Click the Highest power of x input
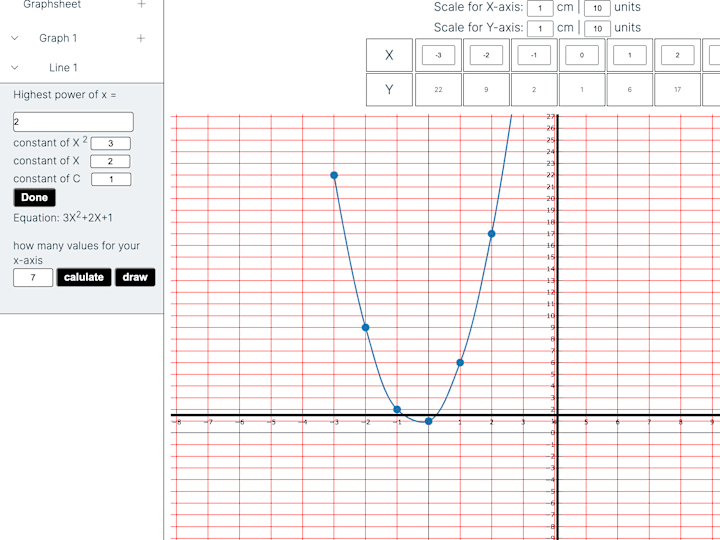Screen dimensions: 720x540 tap(73, 122)
